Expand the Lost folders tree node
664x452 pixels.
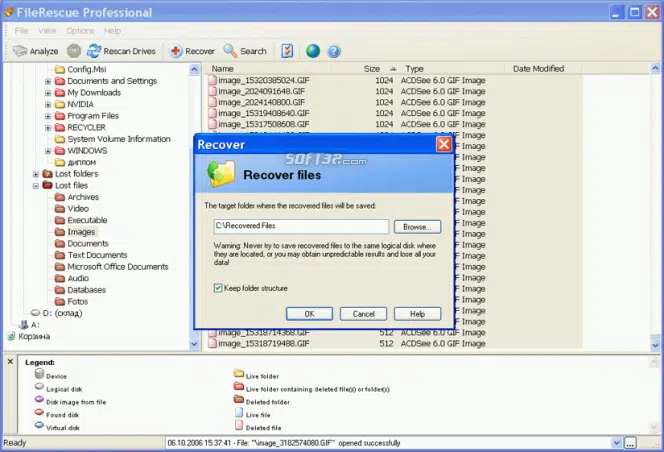coord(36,174)
